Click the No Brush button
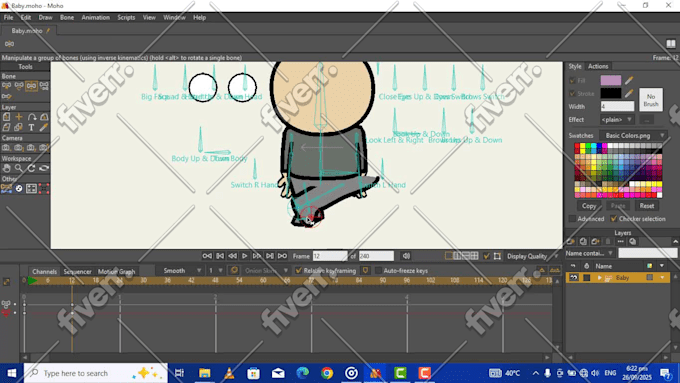Image resolution: width=680 pixels, height=383 pixels. coord(651,100)
